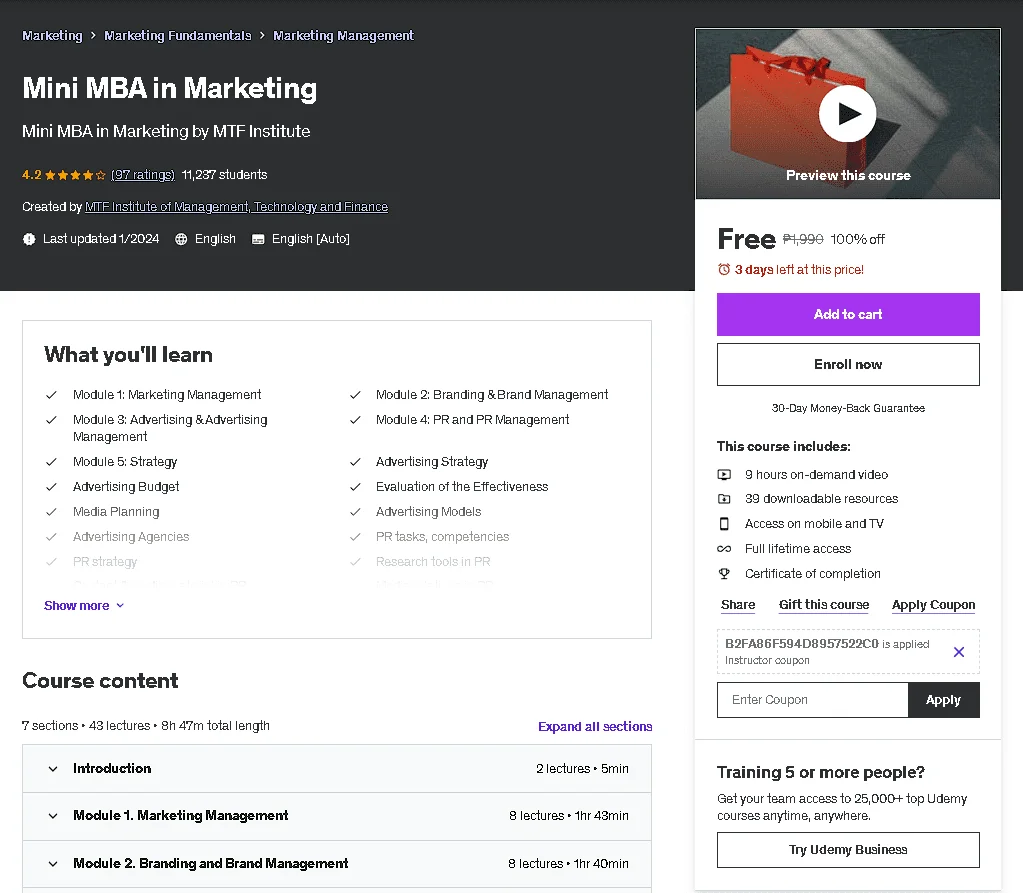Click checkmark beside Module 1: Marketing Management
Screen dimensions: 1023x893
51,395
